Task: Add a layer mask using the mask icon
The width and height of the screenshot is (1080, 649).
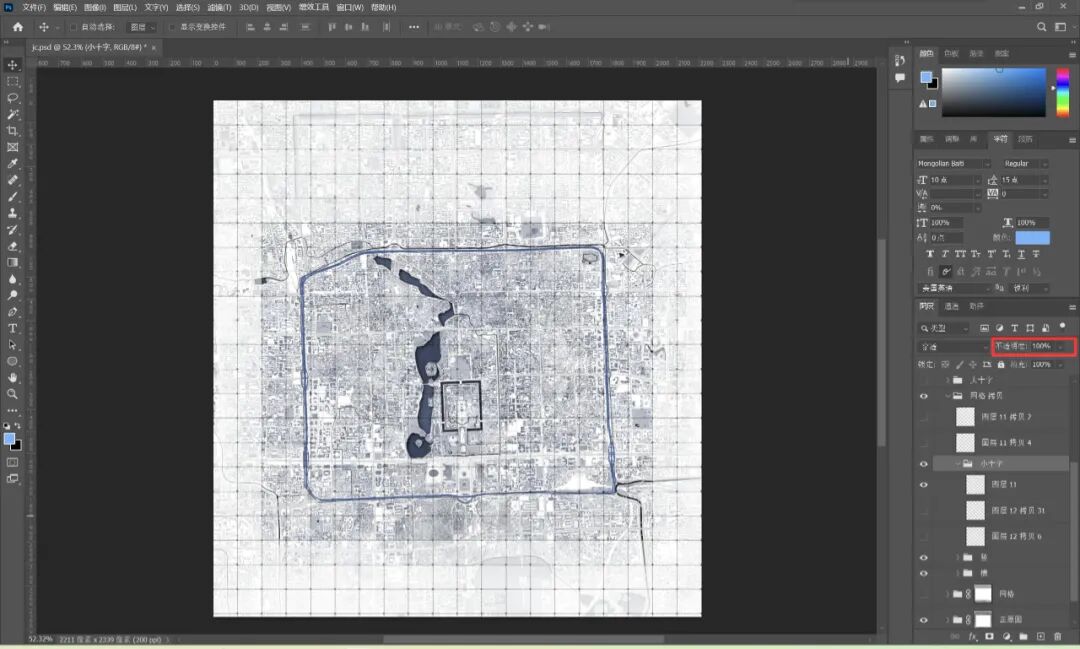Action: point(989,637)
